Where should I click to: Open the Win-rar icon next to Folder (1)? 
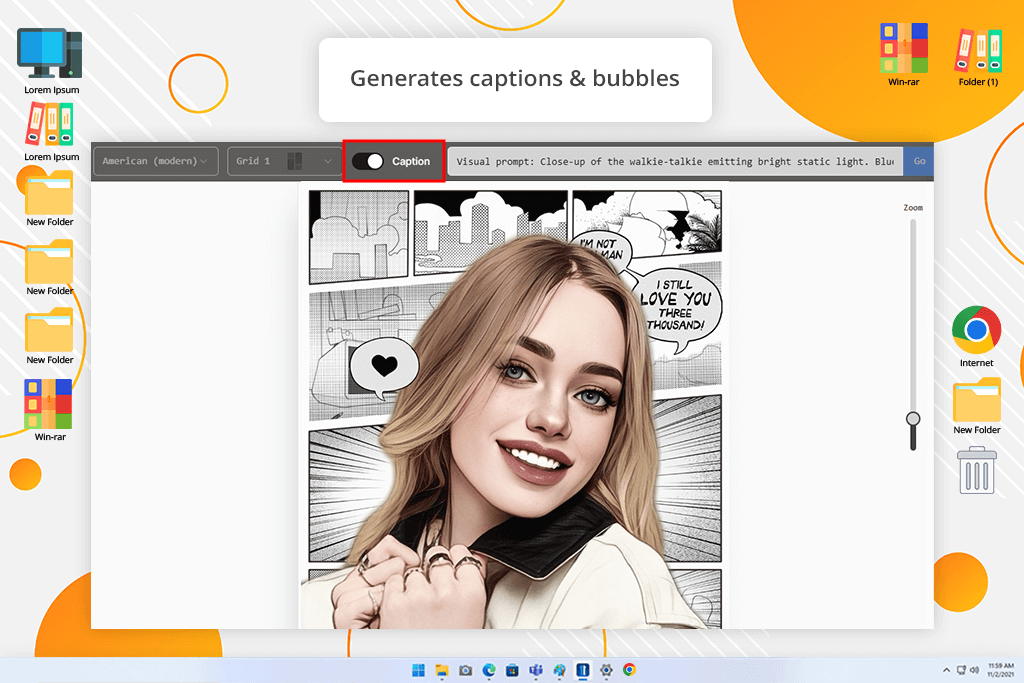click(904, 54)
